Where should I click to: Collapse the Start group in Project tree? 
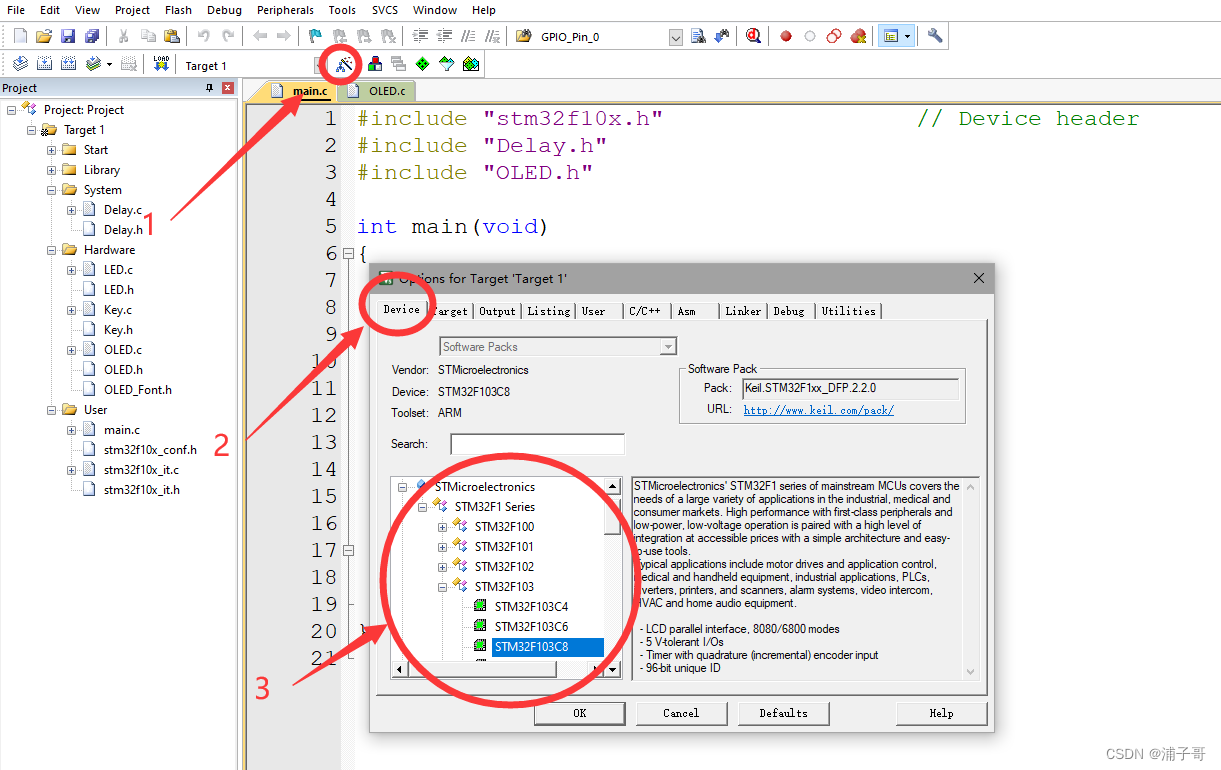(51, 150)
